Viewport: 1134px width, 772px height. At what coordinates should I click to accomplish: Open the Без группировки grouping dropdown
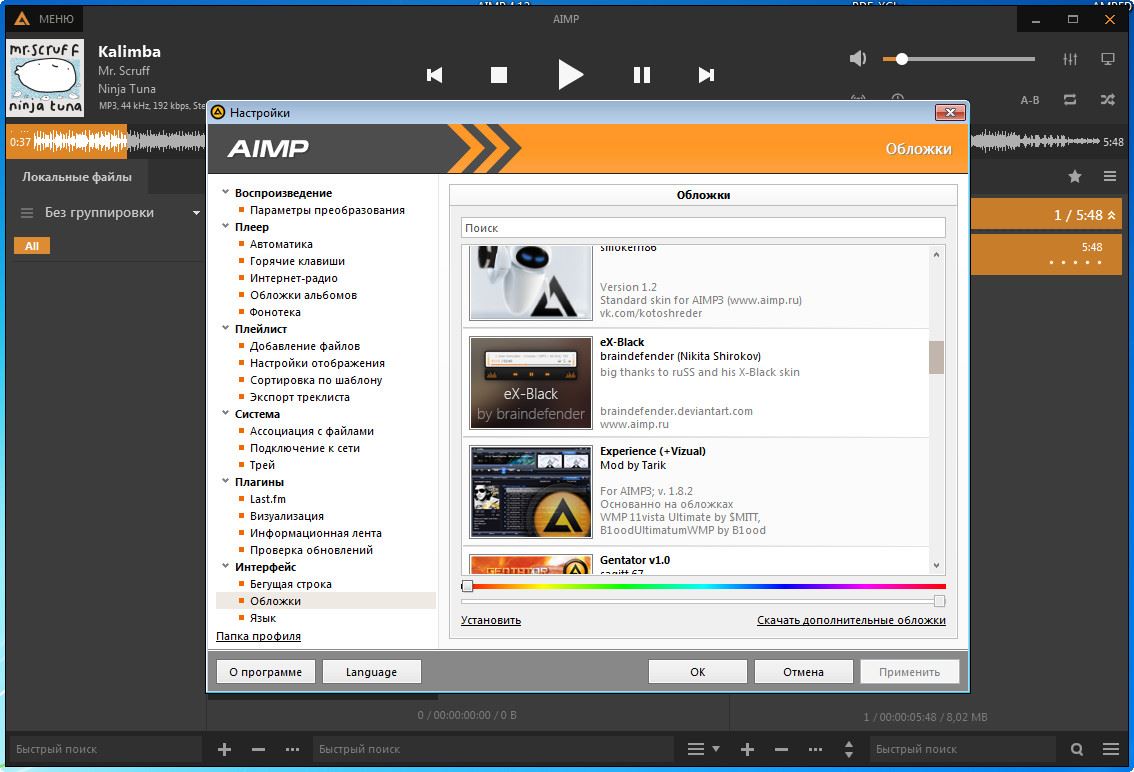(110, 213)
